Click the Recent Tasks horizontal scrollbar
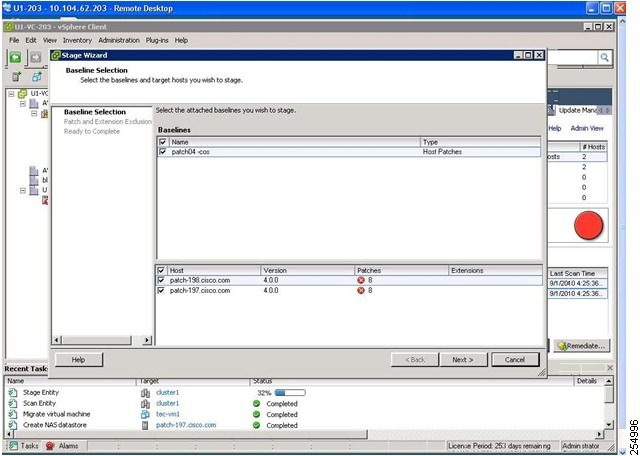Viewport: 640px width, 456px height. pyautogui.click(x=190, y=434)
